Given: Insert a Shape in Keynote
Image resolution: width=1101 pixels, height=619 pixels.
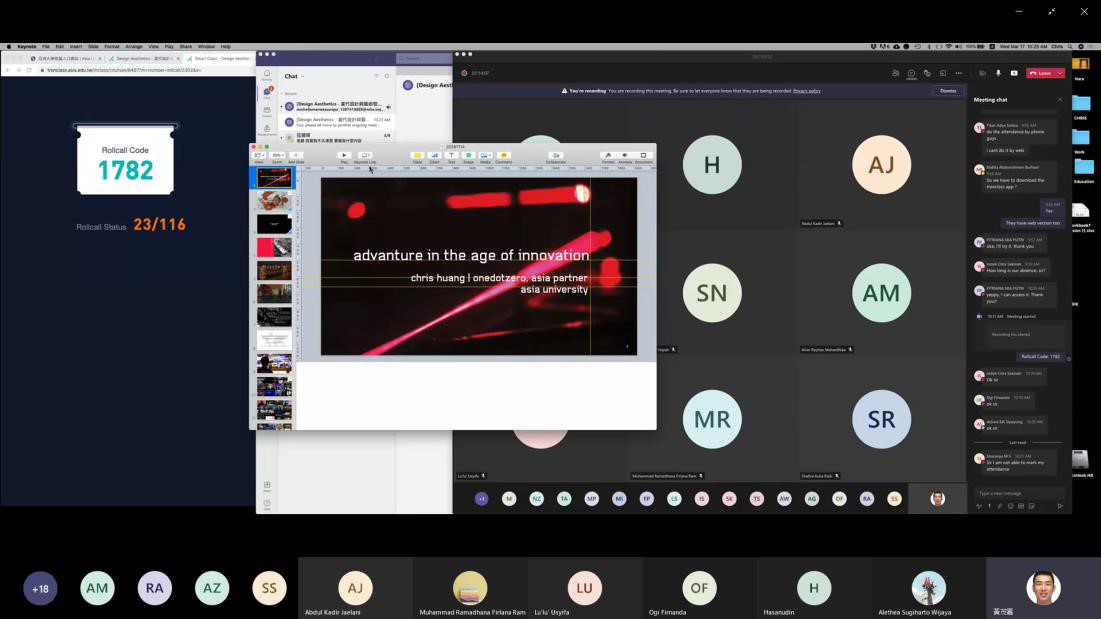Looking at the screenshot, I should coord(468,157).
